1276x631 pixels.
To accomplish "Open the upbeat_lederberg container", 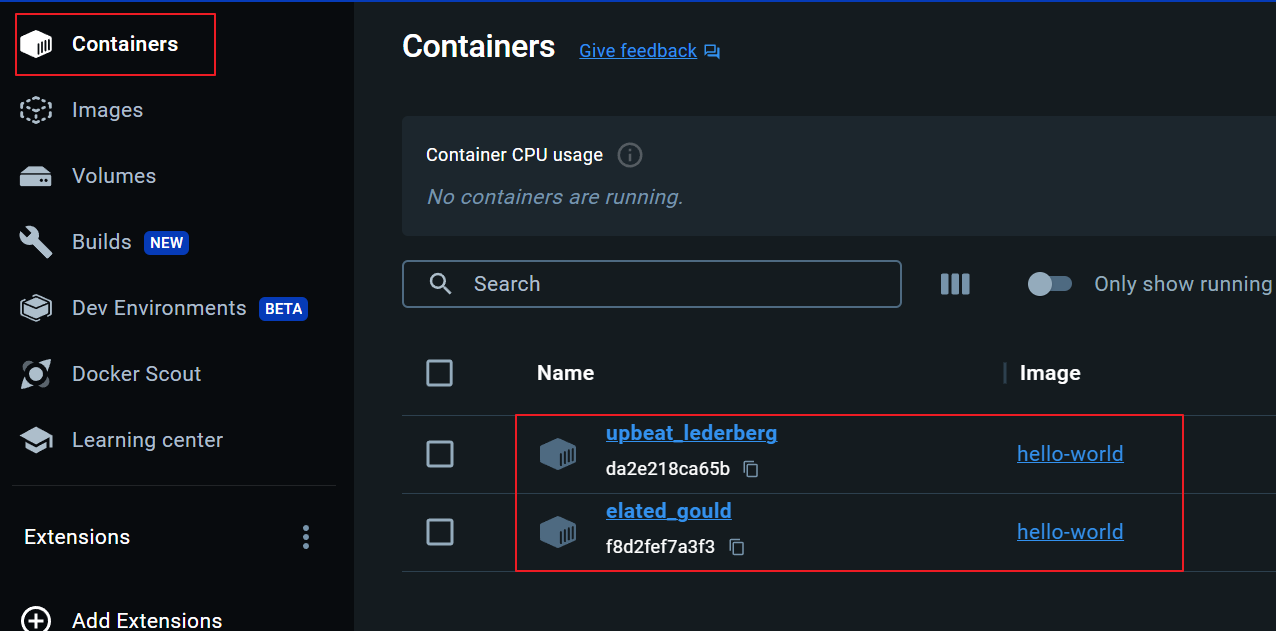I will (x=691, y=432).
